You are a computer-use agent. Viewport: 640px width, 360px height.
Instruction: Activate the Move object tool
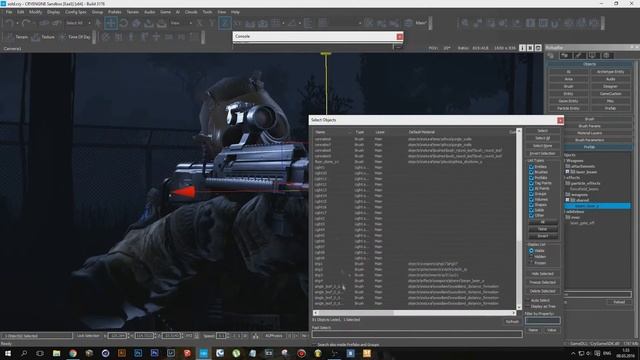111,23
